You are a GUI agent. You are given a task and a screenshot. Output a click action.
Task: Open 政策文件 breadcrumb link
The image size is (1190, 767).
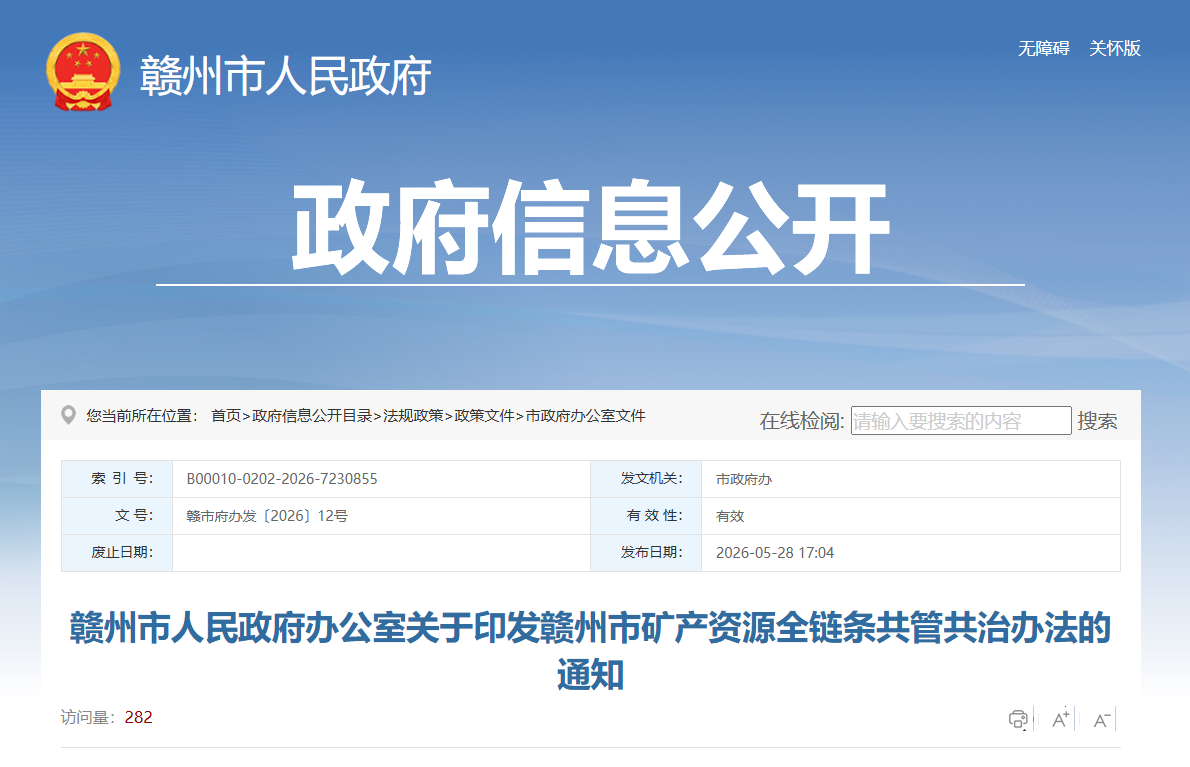coord(484,416)
